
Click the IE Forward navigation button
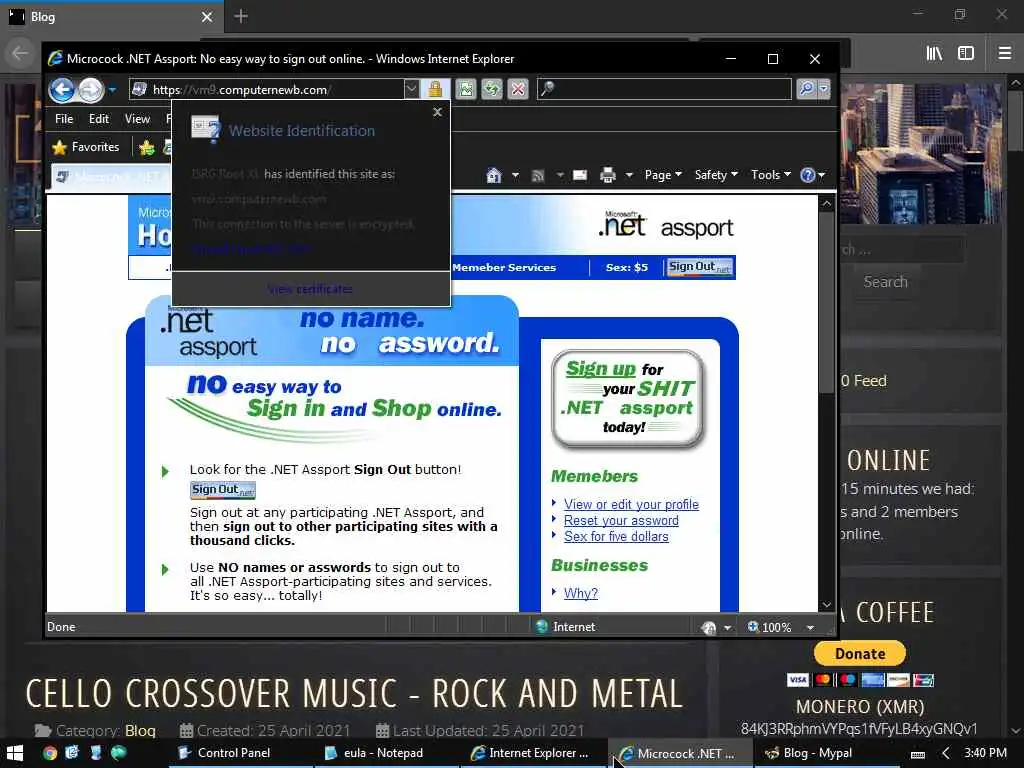click(91, 89)
